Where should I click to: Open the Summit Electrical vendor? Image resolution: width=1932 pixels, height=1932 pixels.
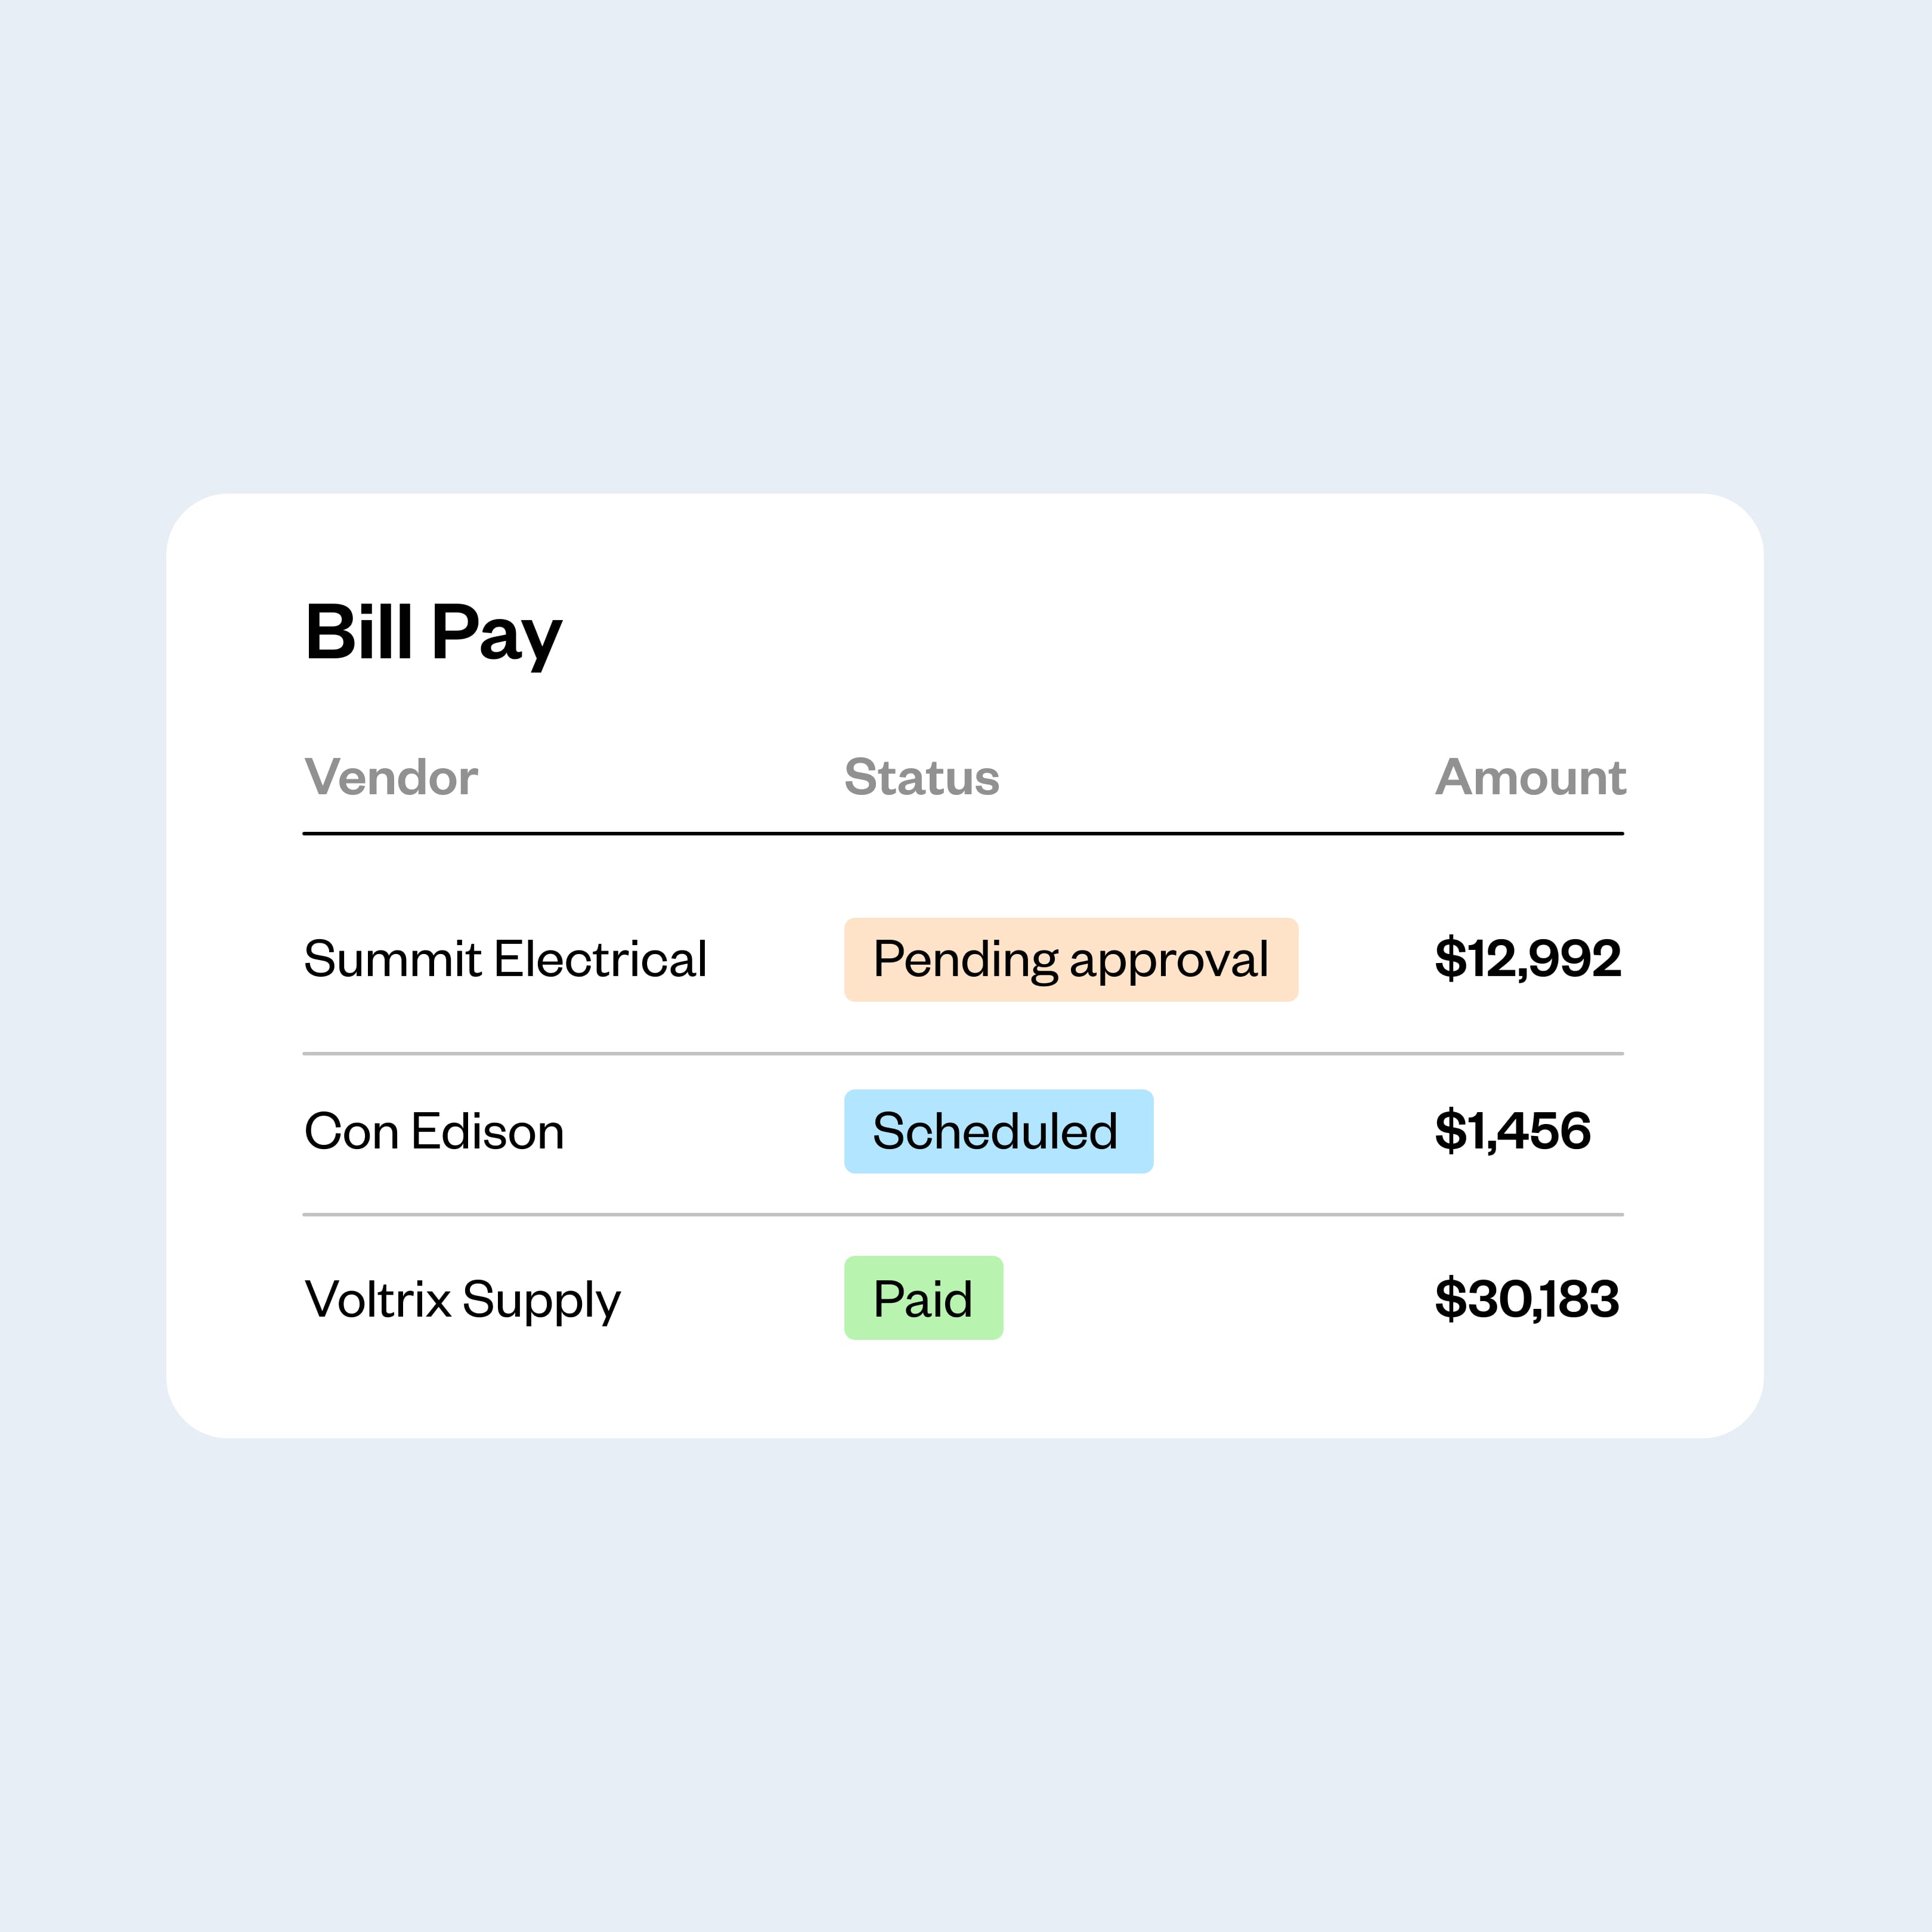505,959
